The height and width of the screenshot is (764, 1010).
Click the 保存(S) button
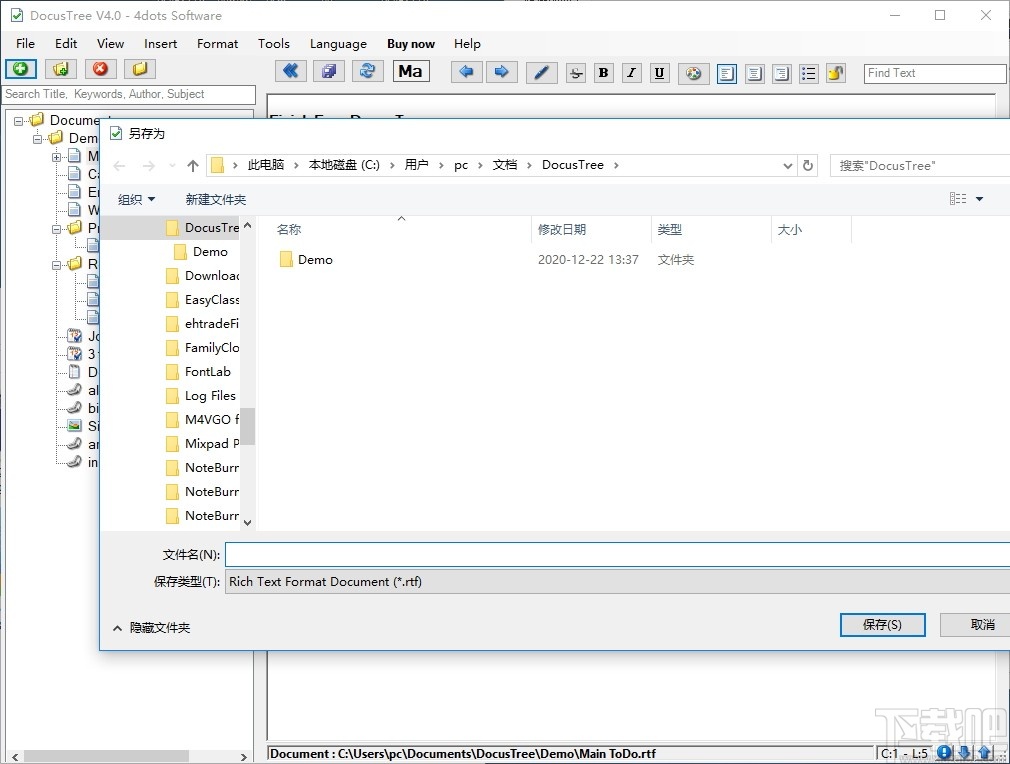[x=882, y=625]
